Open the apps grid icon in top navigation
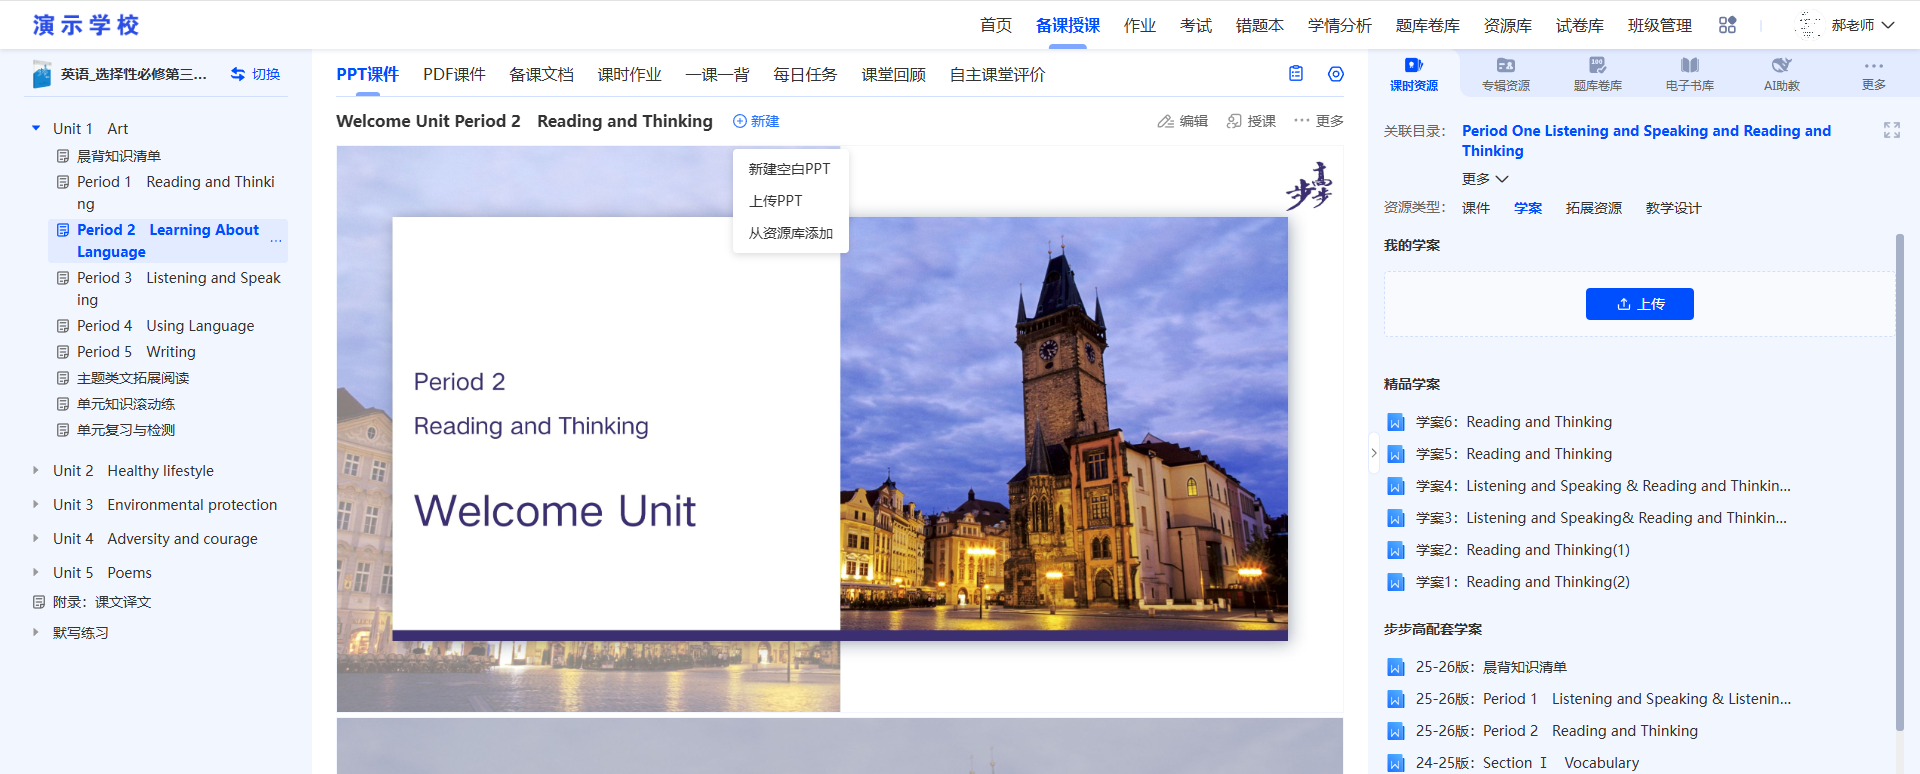1920x774 pixels. pyautogui.click(x=1727, y=25)
